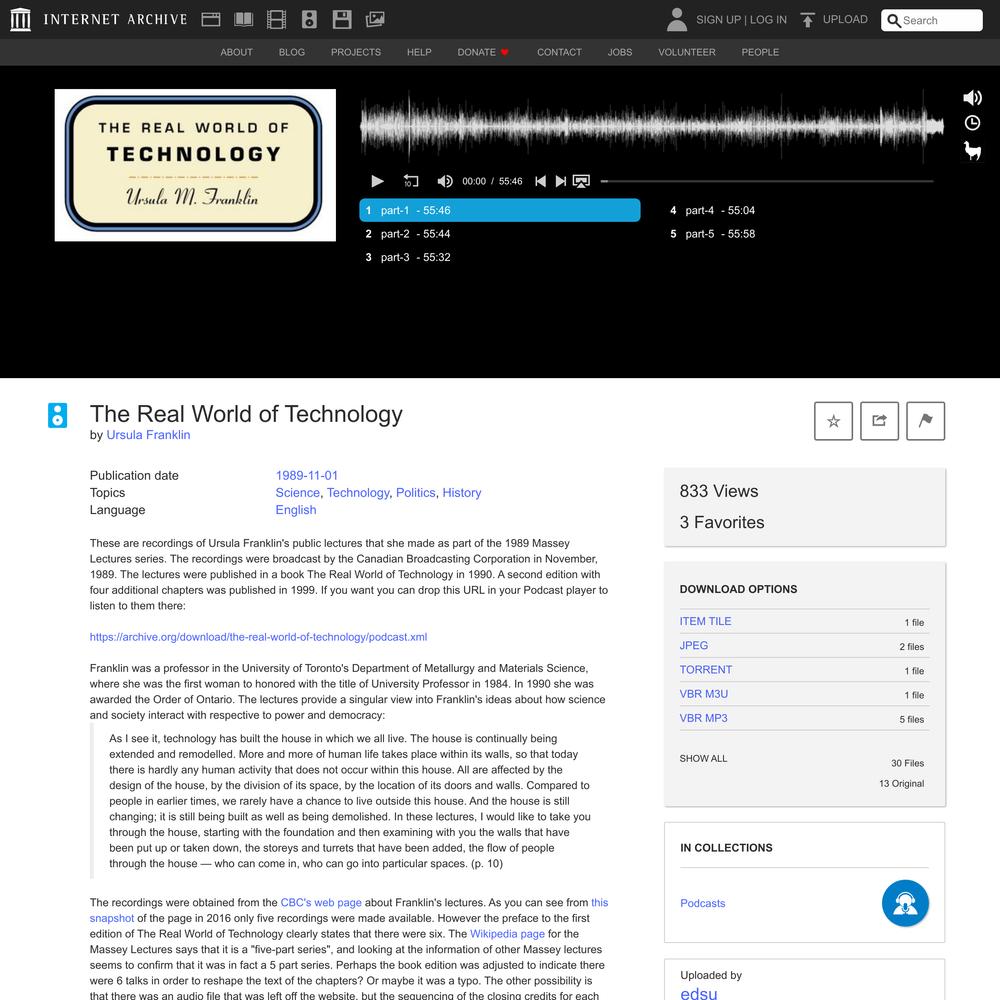Open the Video film icon
This screenshot has width=1000, height=1000.
pyautogui.click(x=276, y=20)
